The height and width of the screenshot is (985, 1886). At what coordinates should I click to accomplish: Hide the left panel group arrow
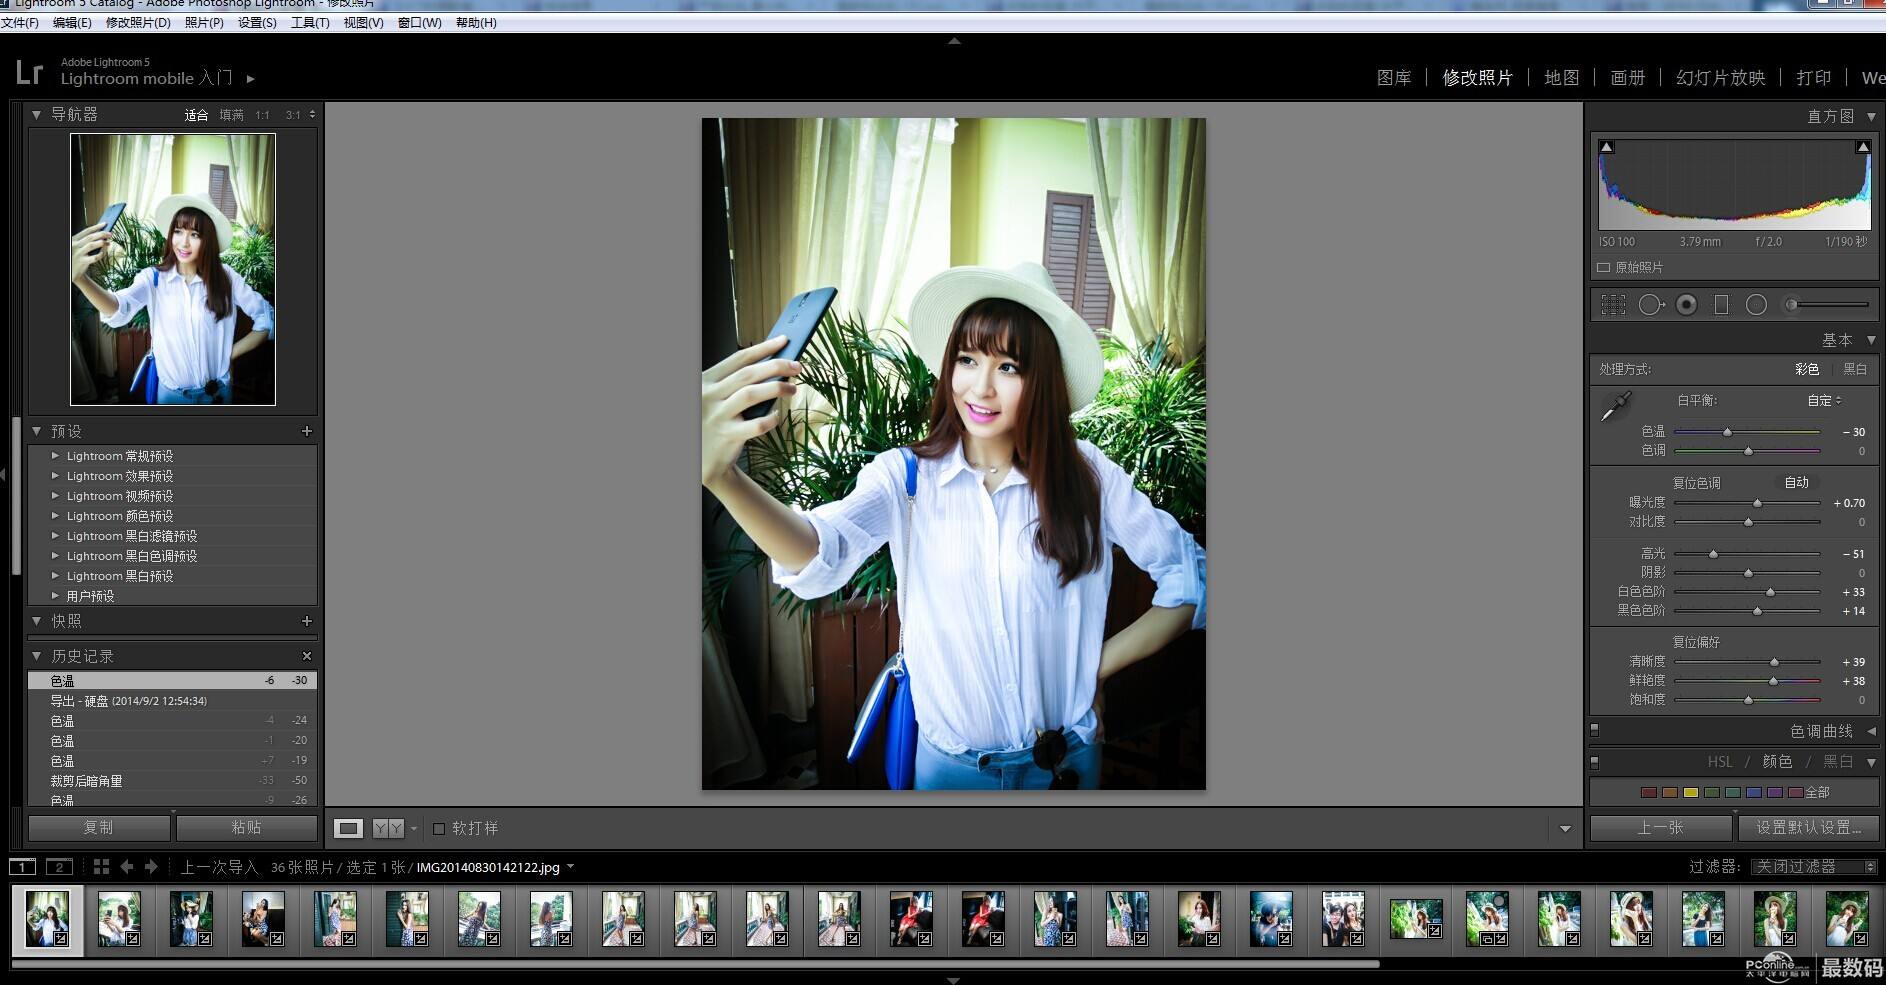click(4, 474)
